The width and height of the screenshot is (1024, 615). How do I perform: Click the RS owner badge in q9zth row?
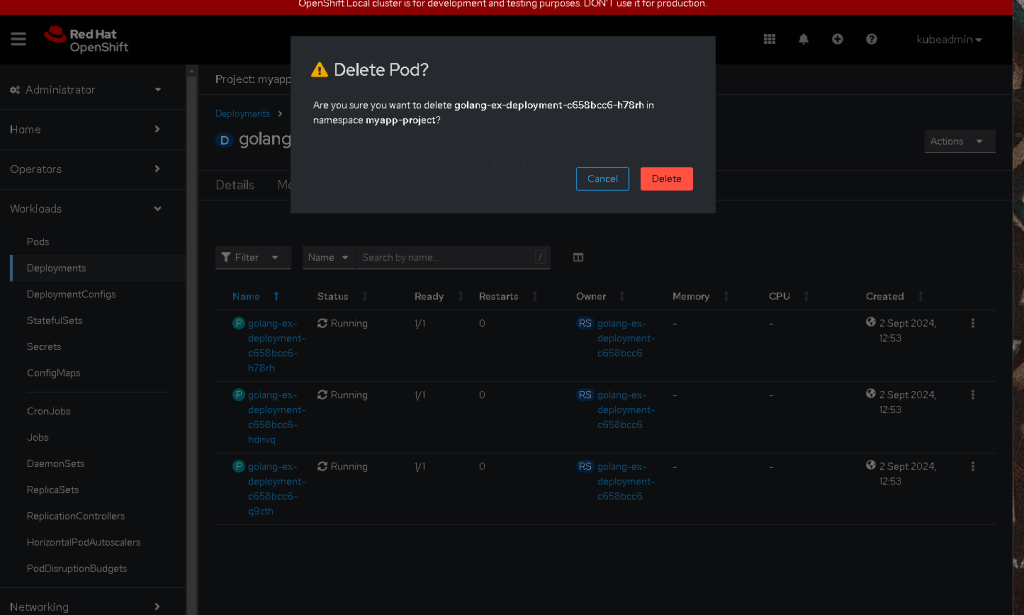[584, 466]
